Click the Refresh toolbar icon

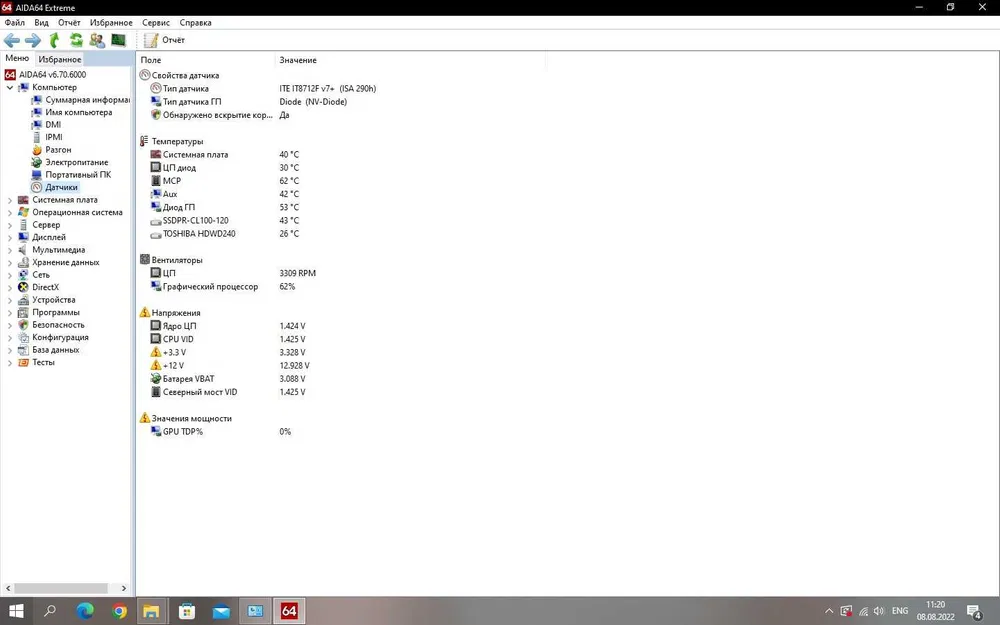click(76, 40)
